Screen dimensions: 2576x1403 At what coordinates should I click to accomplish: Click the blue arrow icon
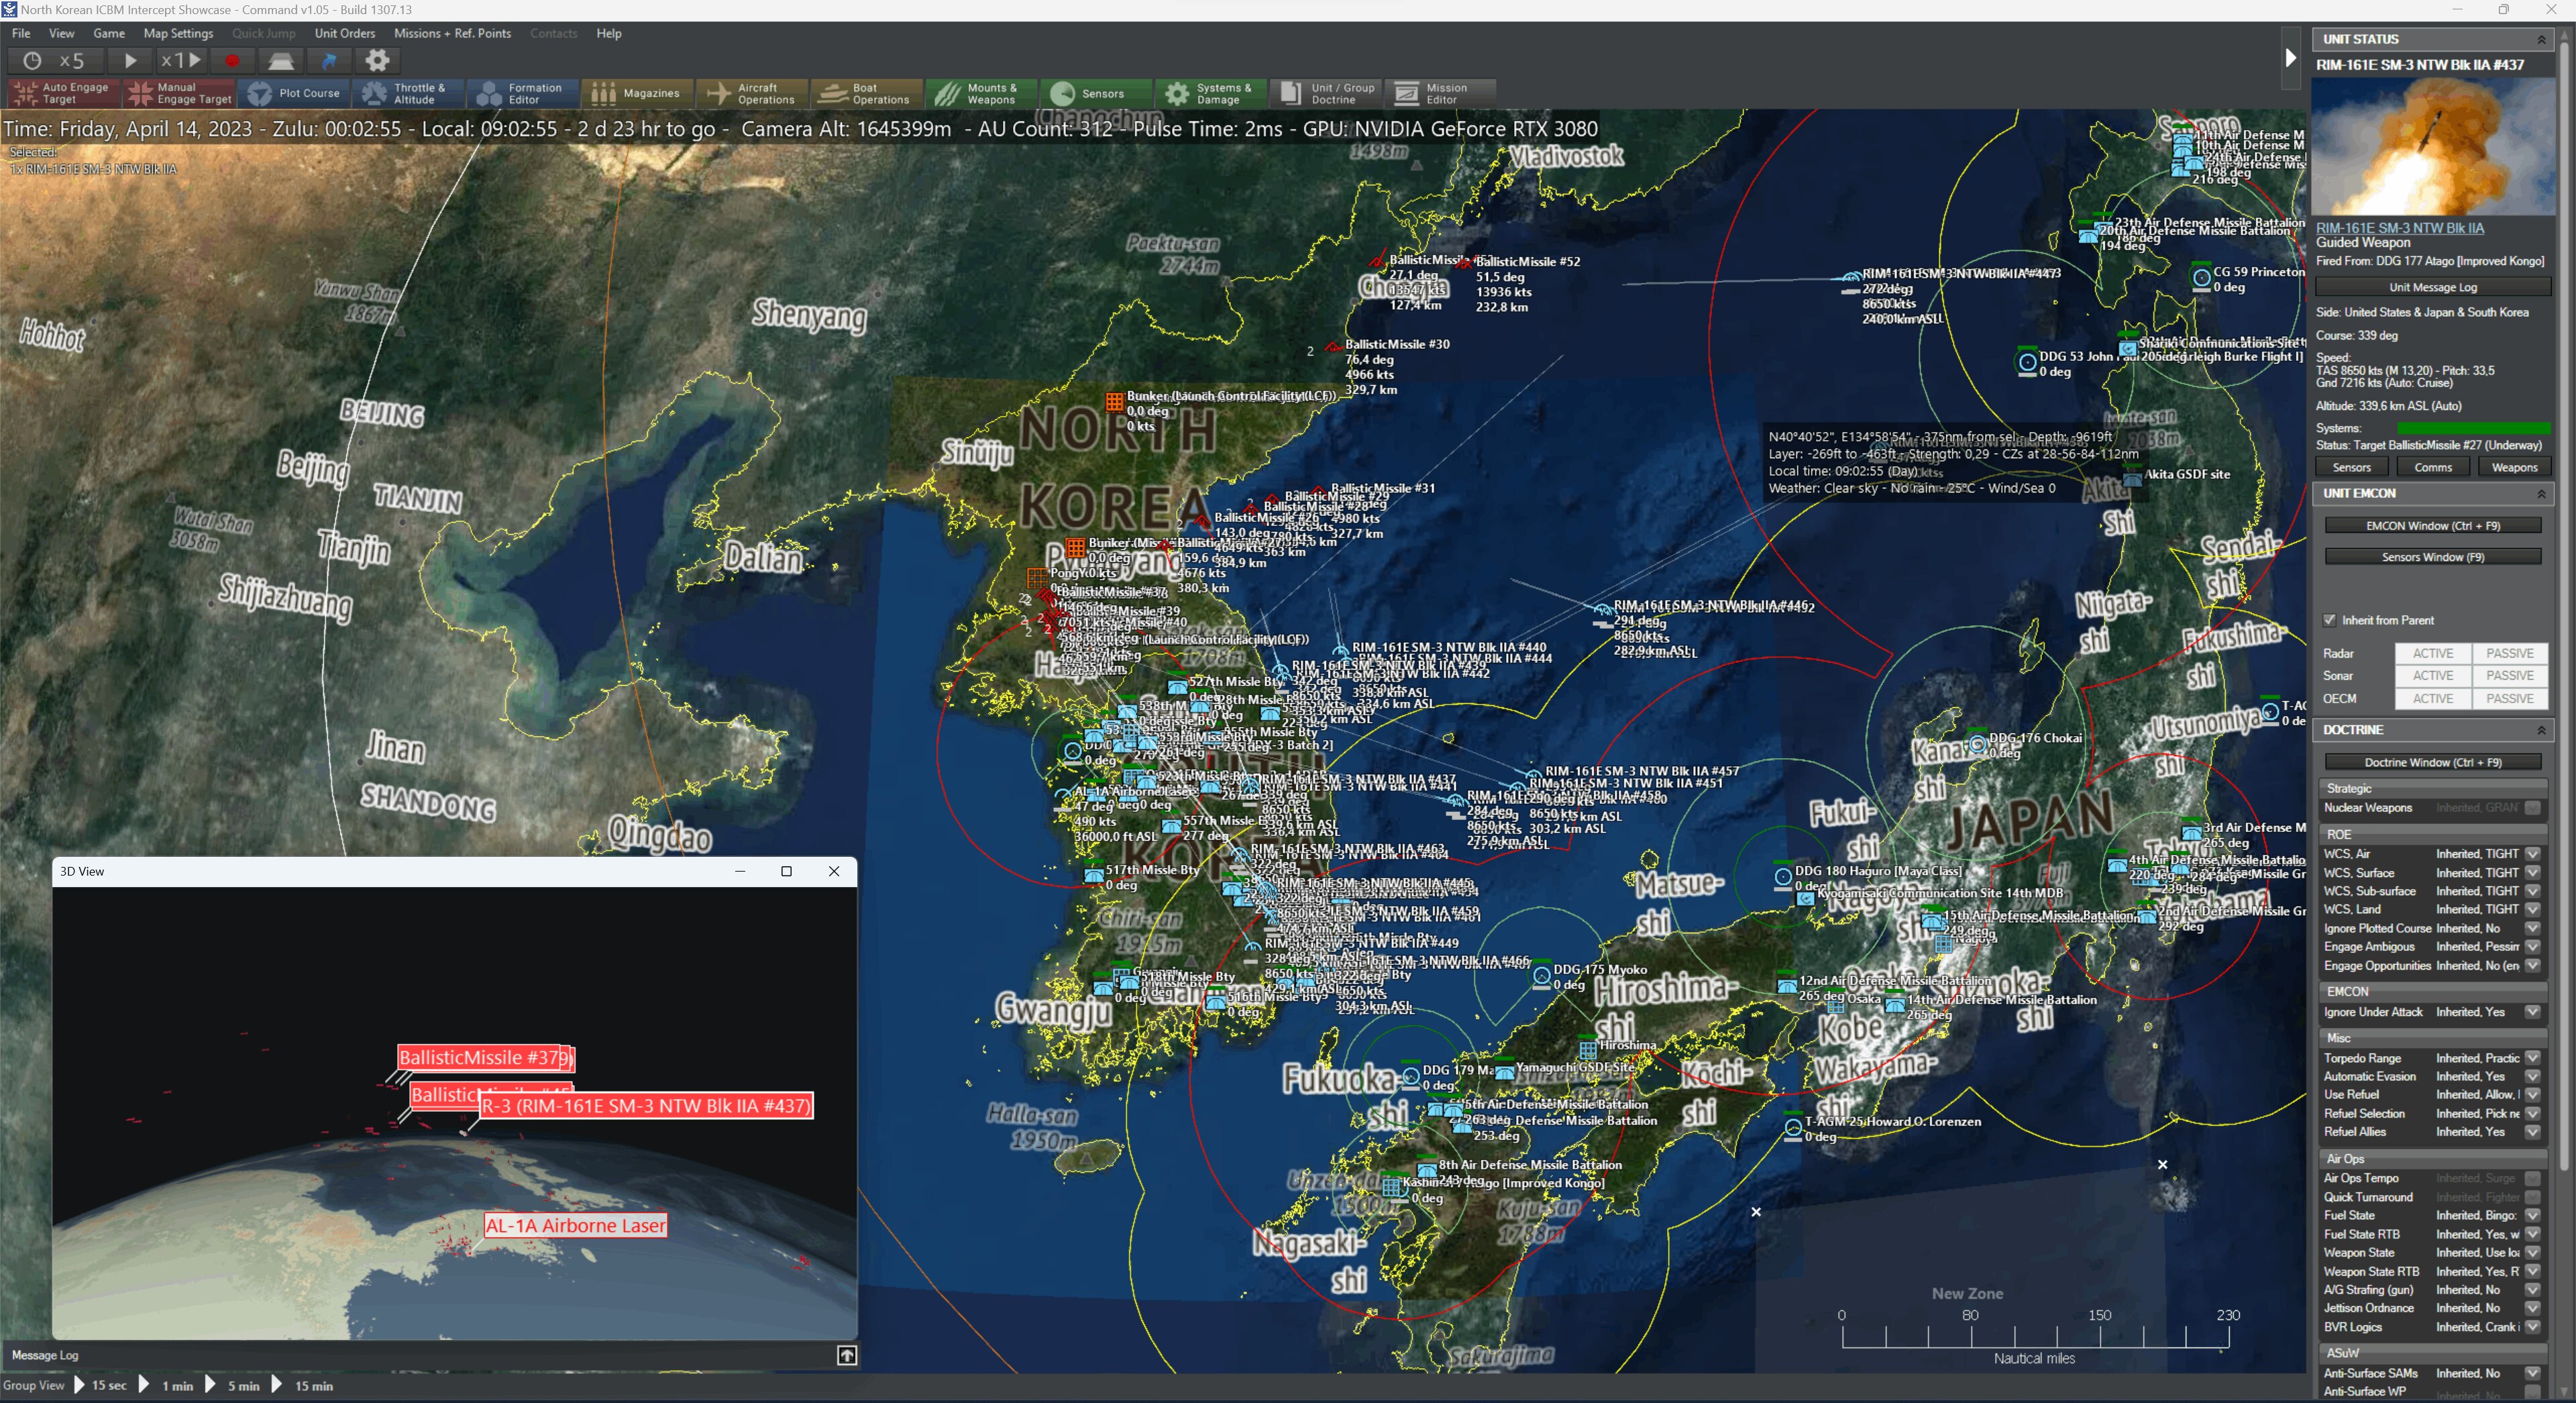[329, 61]
